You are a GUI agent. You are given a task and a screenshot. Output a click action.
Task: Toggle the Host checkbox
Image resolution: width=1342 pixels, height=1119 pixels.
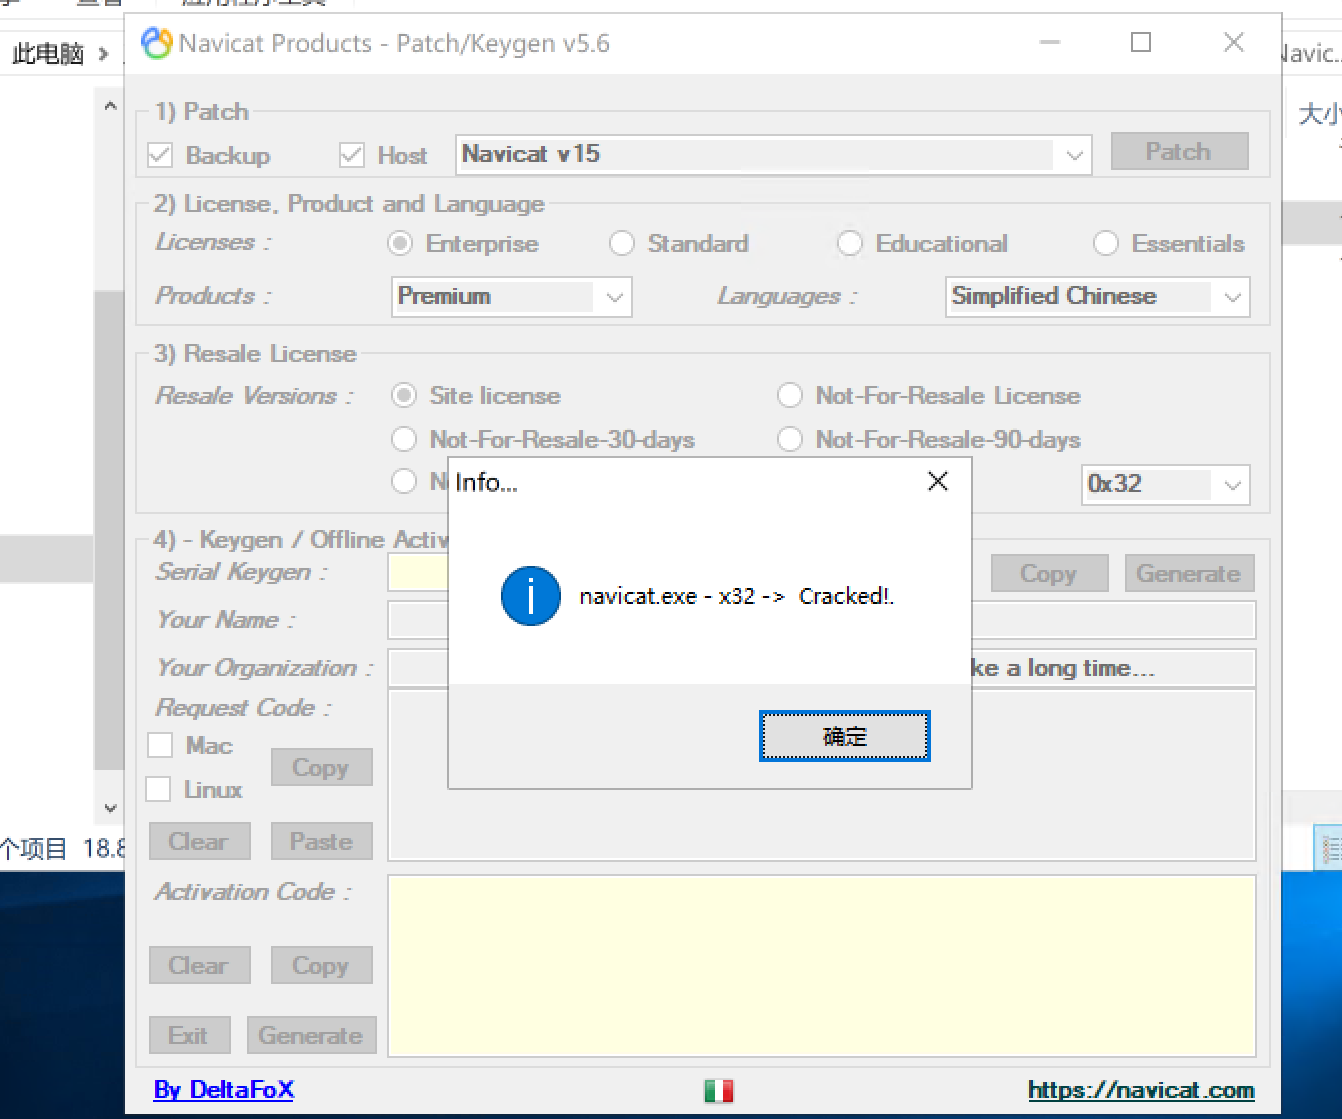(351, 155)
